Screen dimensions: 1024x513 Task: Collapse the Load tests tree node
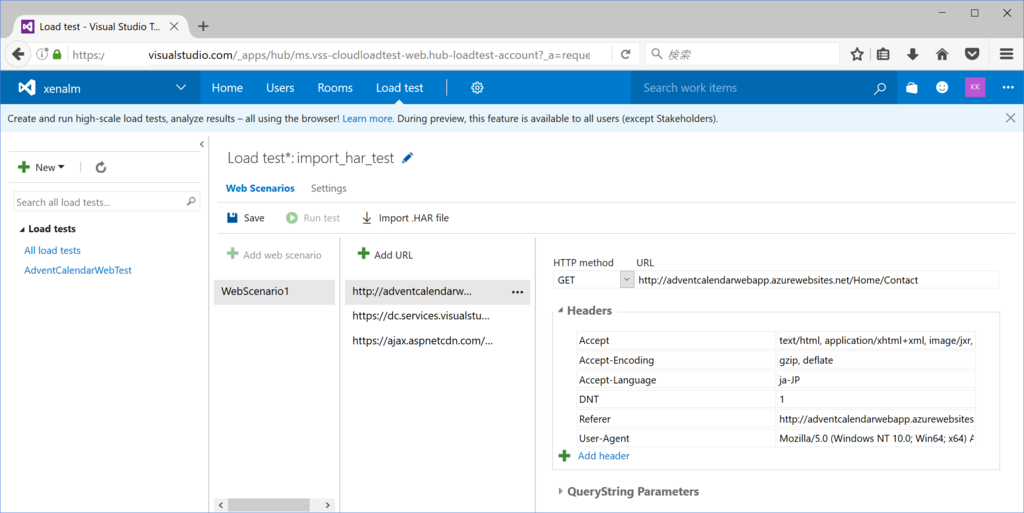[x=22, y=229]
